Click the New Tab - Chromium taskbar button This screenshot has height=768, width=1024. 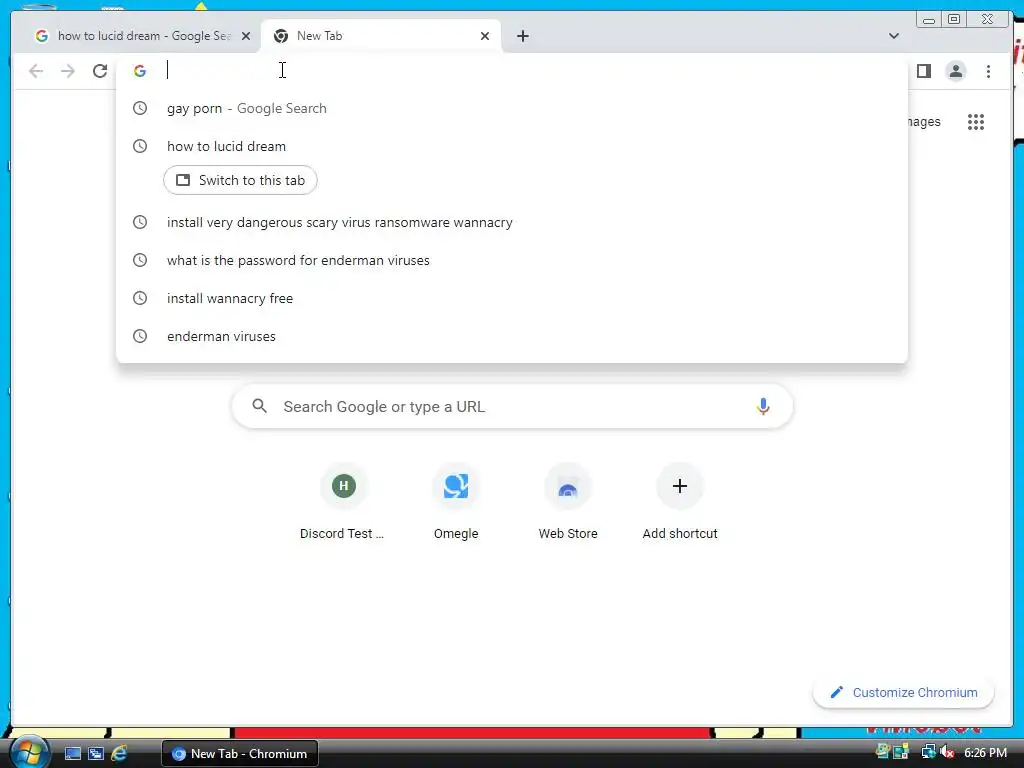coord(240,754)
